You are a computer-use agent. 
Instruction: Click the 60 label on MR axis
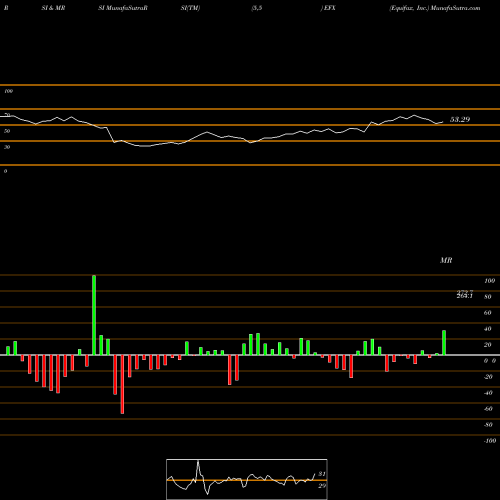point(488,313)
